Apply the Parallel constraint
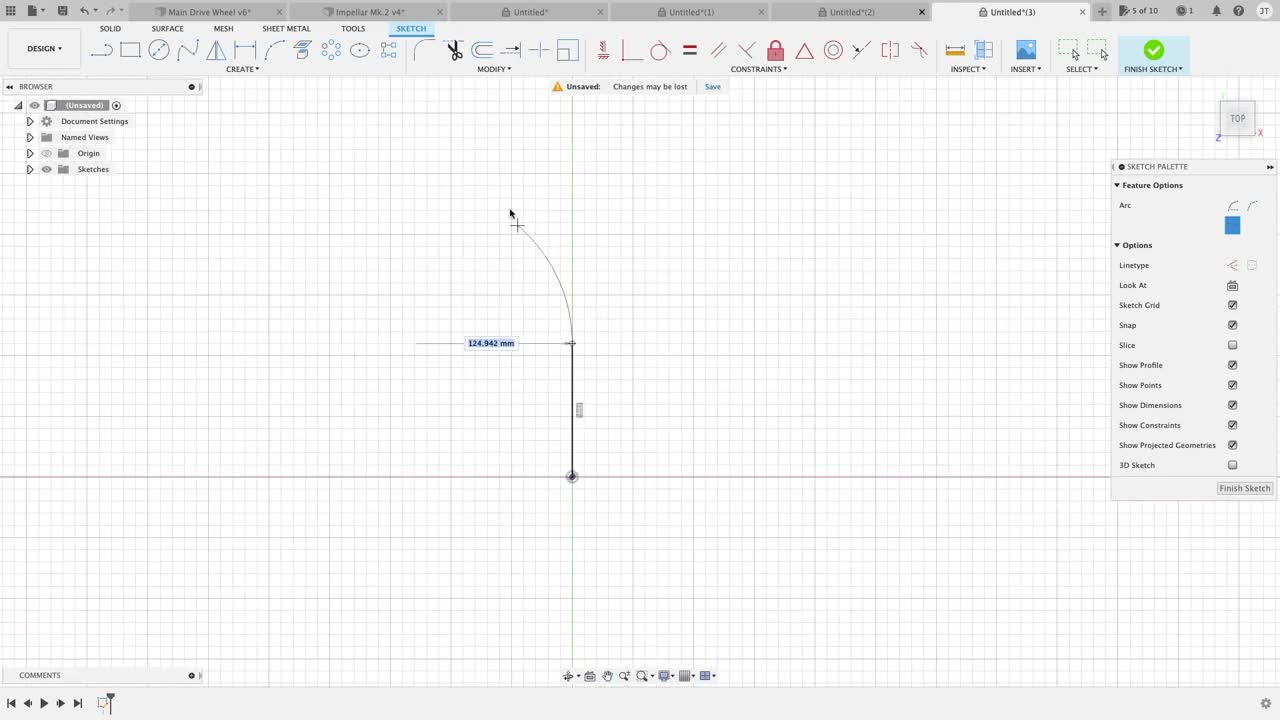This screenshot has height=720, width=1280. [x=718, y=50]
